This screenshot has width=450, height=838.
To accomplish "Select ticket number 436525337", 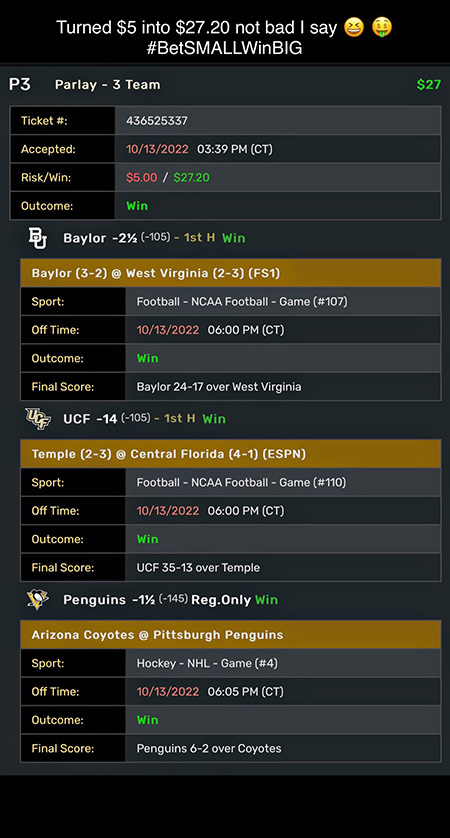I will coord(157,121).
